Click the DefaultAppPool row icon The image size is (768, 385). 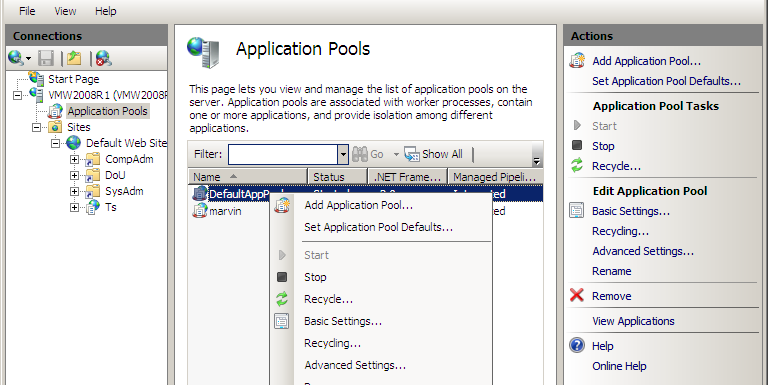pos(200,194)
